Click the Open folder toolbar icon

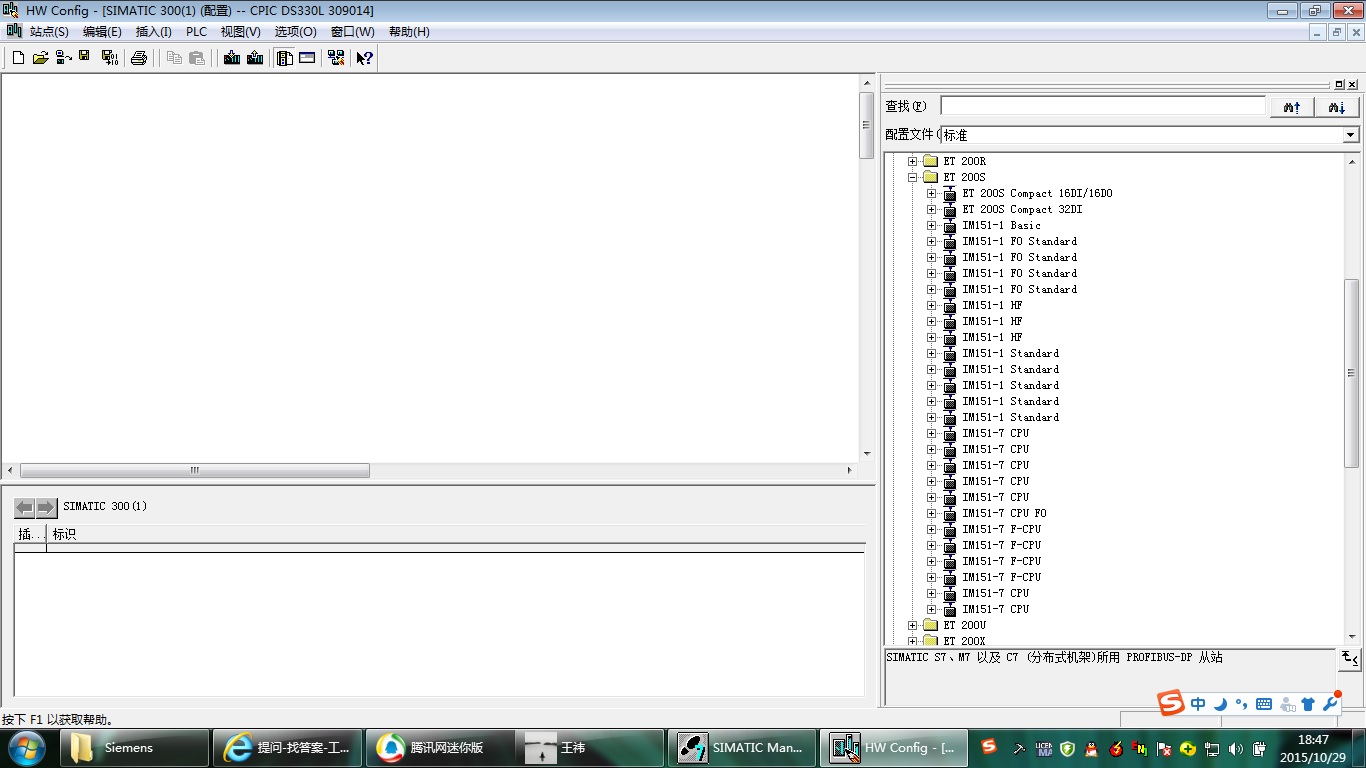coord(41,58)
